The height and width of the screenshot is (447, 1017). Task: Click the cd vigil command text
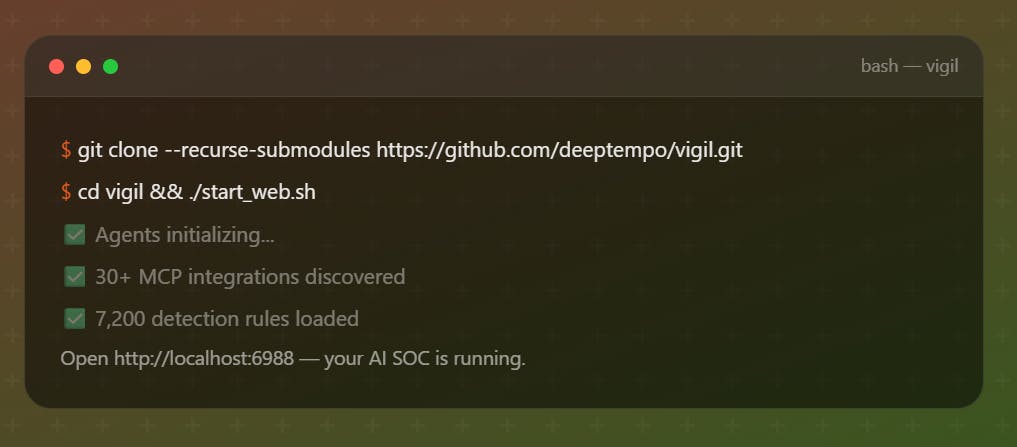click(111, 192)
